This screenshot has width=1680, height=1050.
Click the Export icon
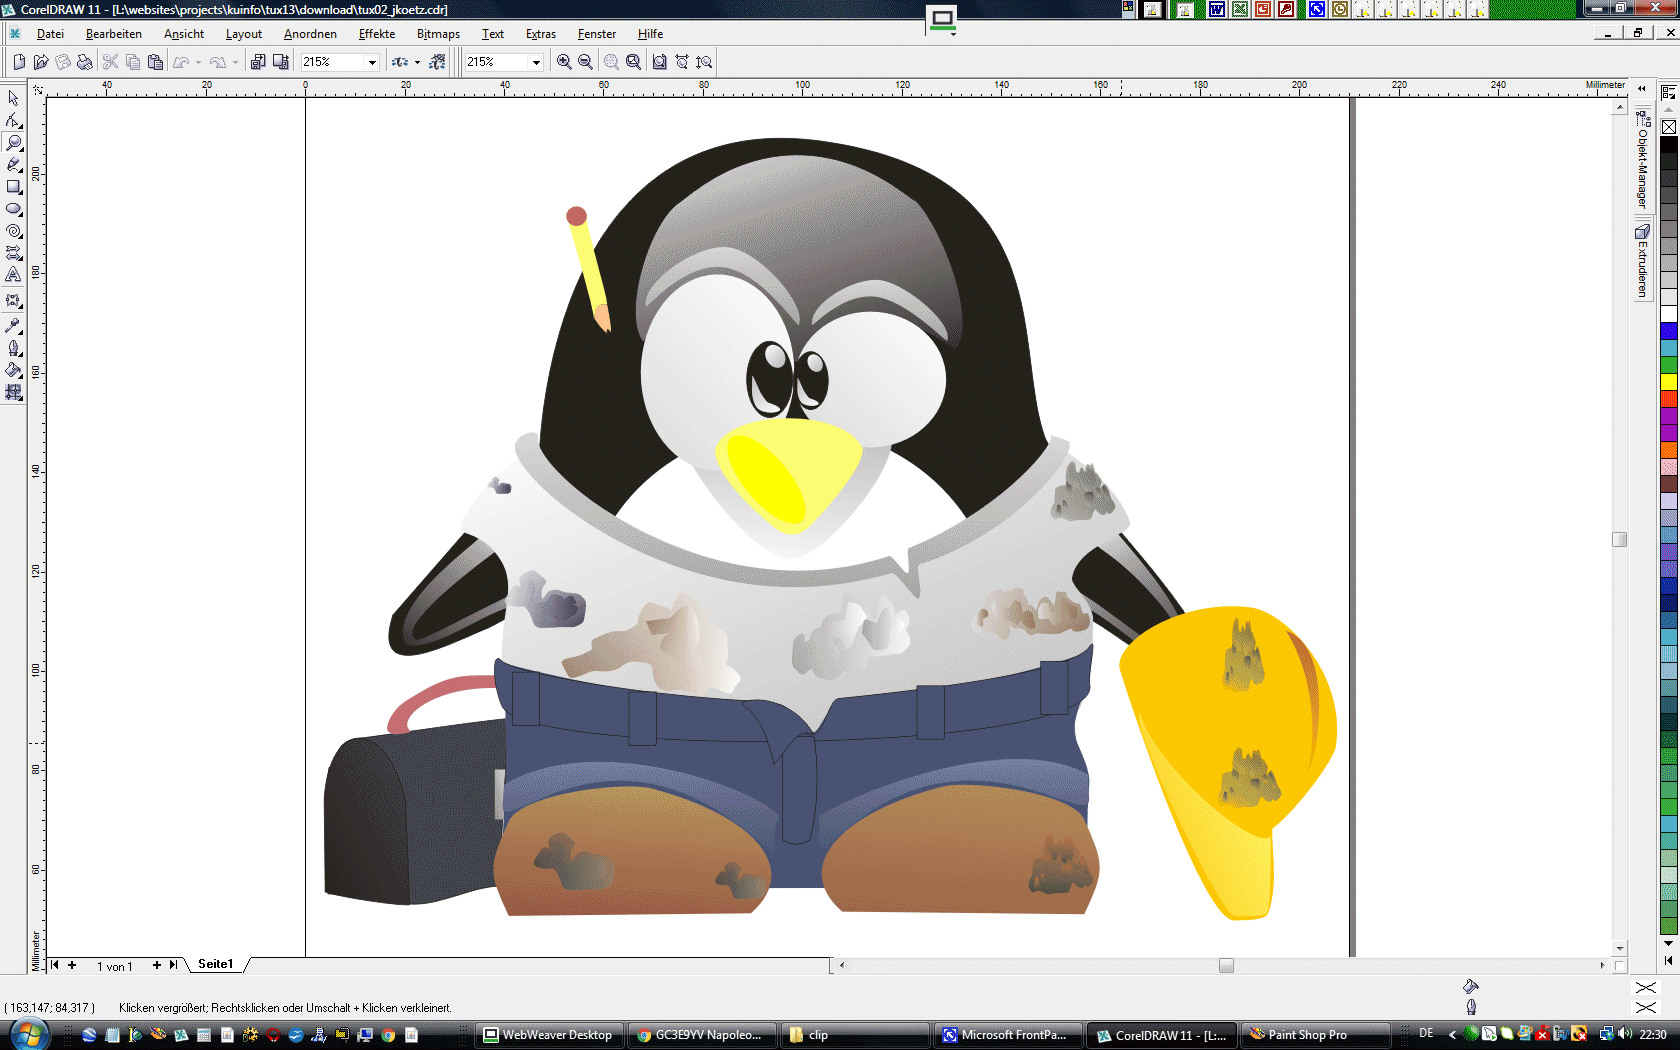[x=281, y=62]
